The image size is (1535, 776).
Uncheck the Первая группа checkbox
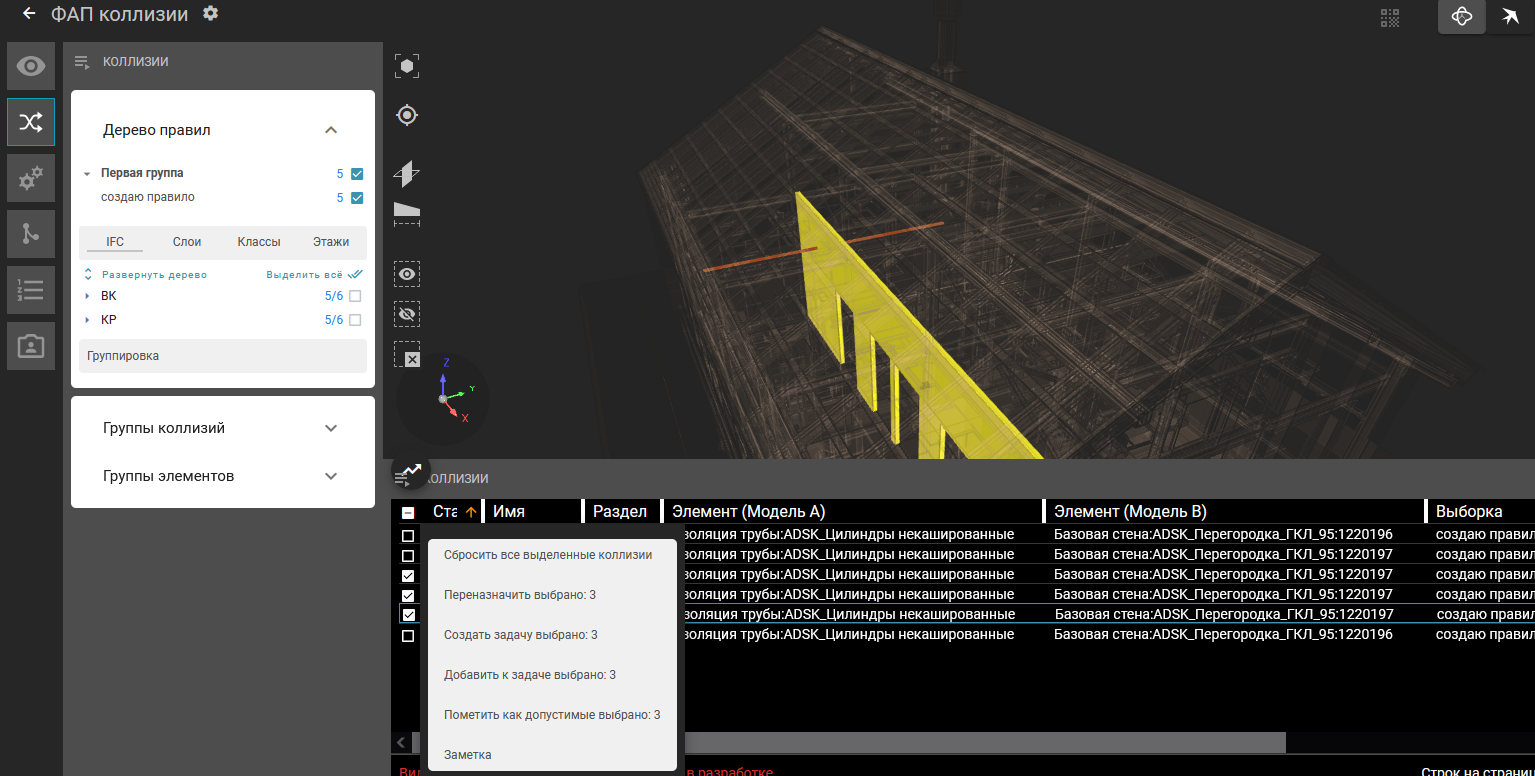pyautogui.click(x=357, y=174)
